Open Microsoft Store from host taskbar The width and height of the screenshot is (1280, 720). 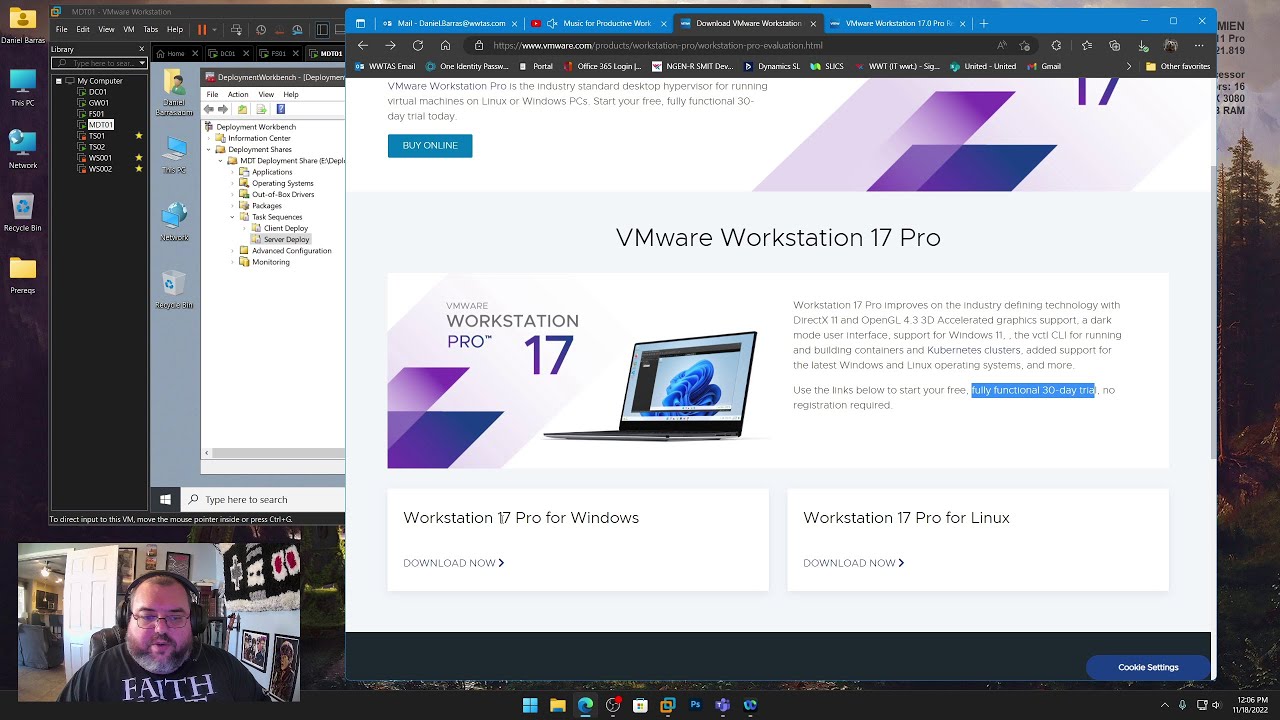(640, 705)
